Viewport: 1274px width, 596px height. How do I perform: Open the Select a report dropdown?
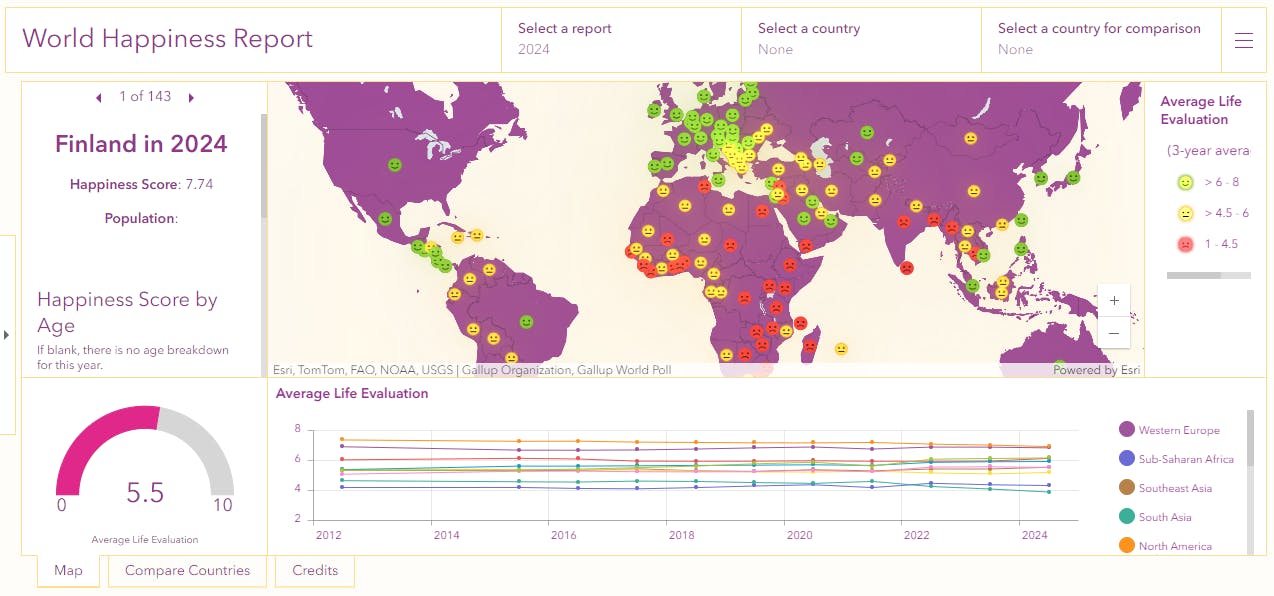(620, 40)
